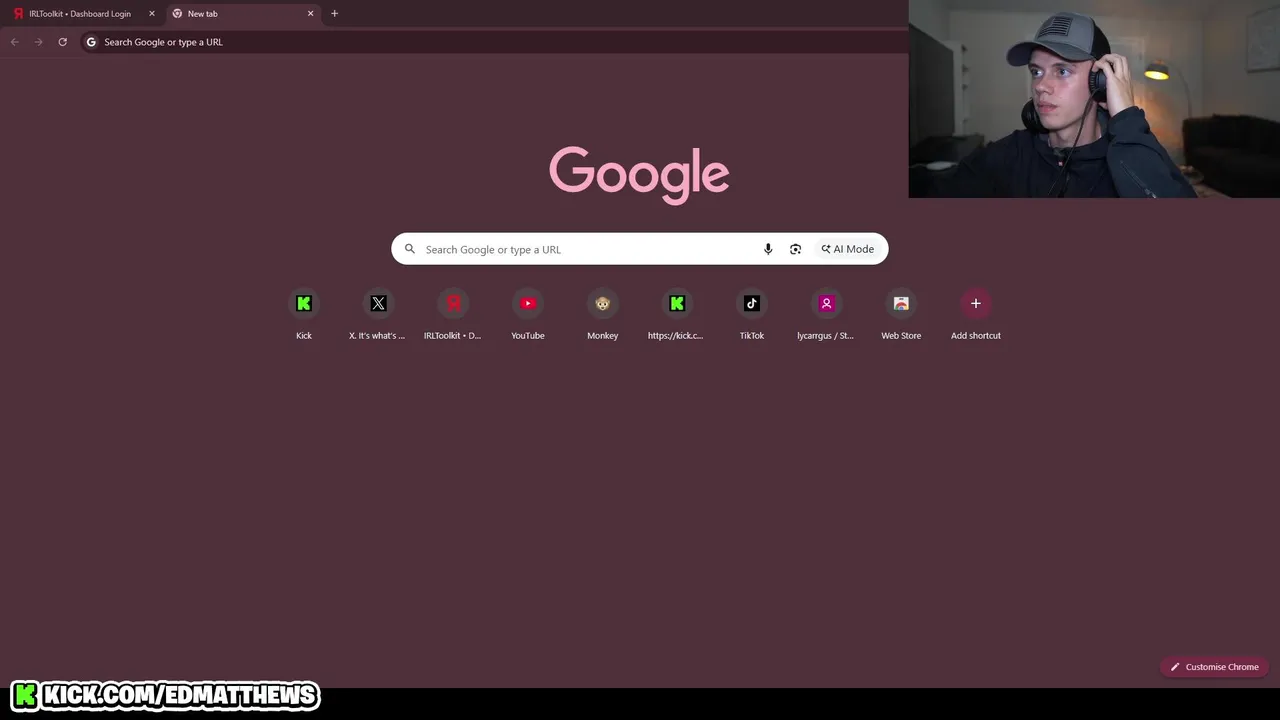
Task: Open the TikTok shortcut tile
Action: (x=752, y=315)
